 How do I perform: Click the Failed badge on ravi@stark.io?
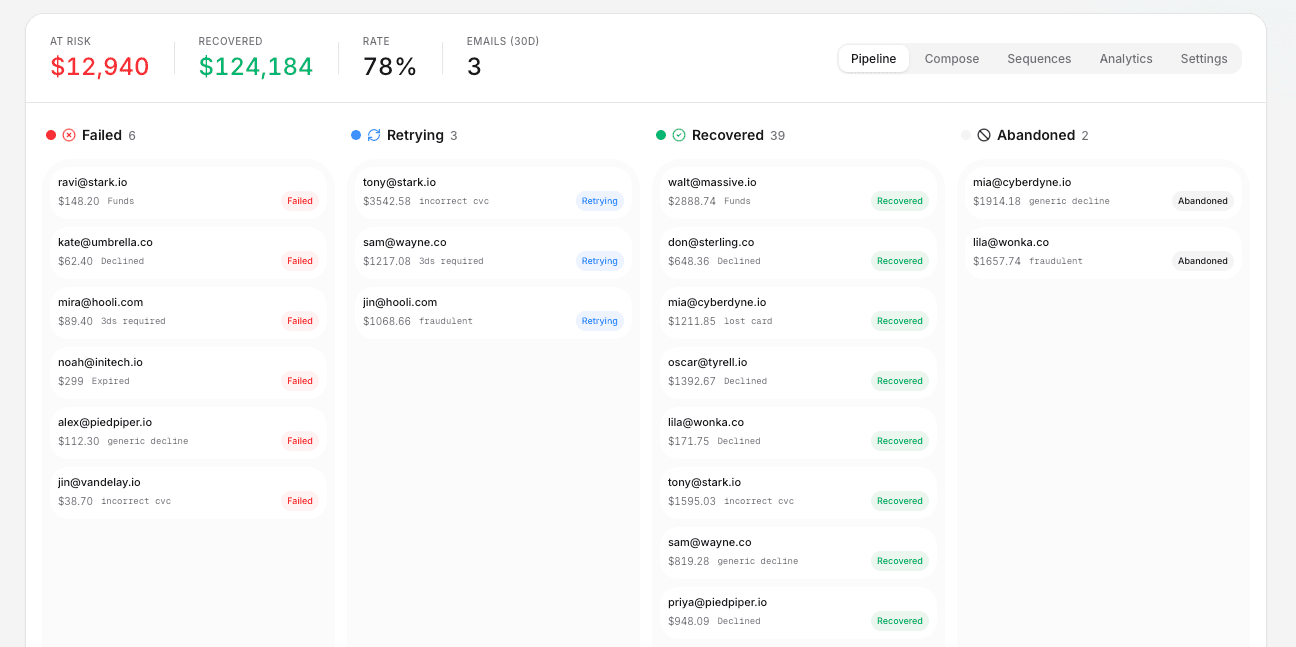tap(300, 201)
